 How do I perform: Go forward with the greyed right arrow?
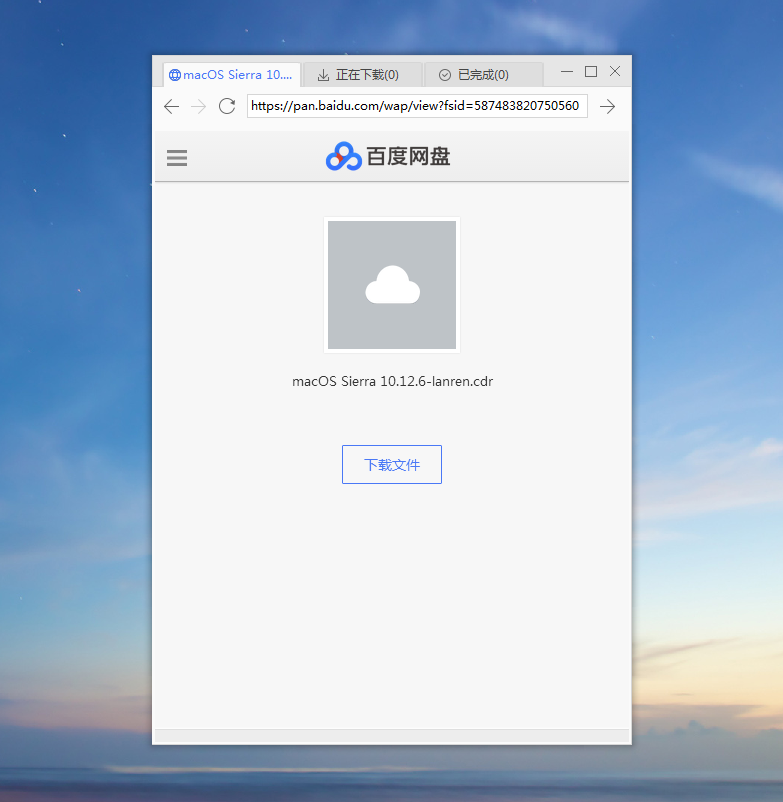tap(198, 106)
